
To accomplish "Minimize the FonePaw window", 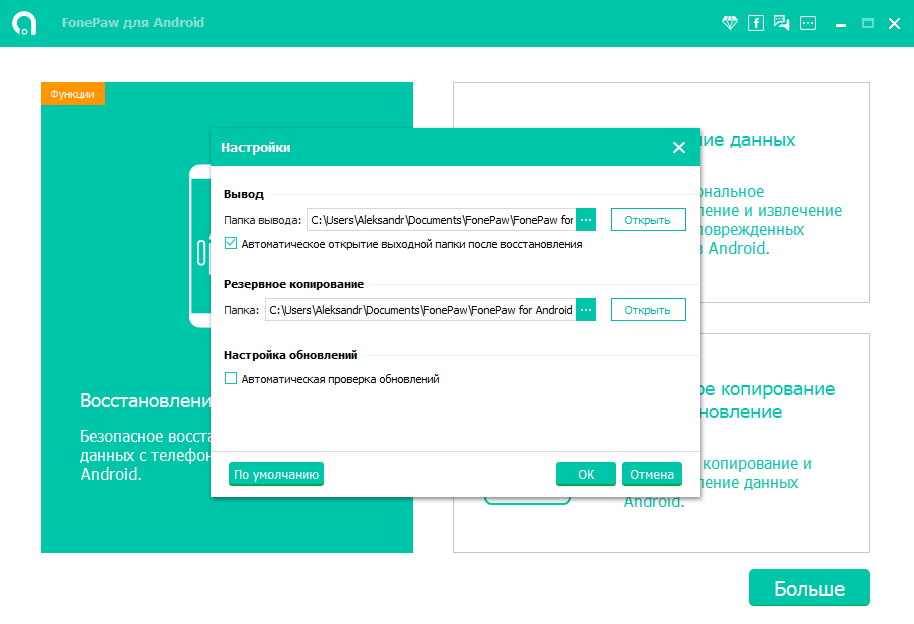I will pyautogui.click(x=841, y=23).
